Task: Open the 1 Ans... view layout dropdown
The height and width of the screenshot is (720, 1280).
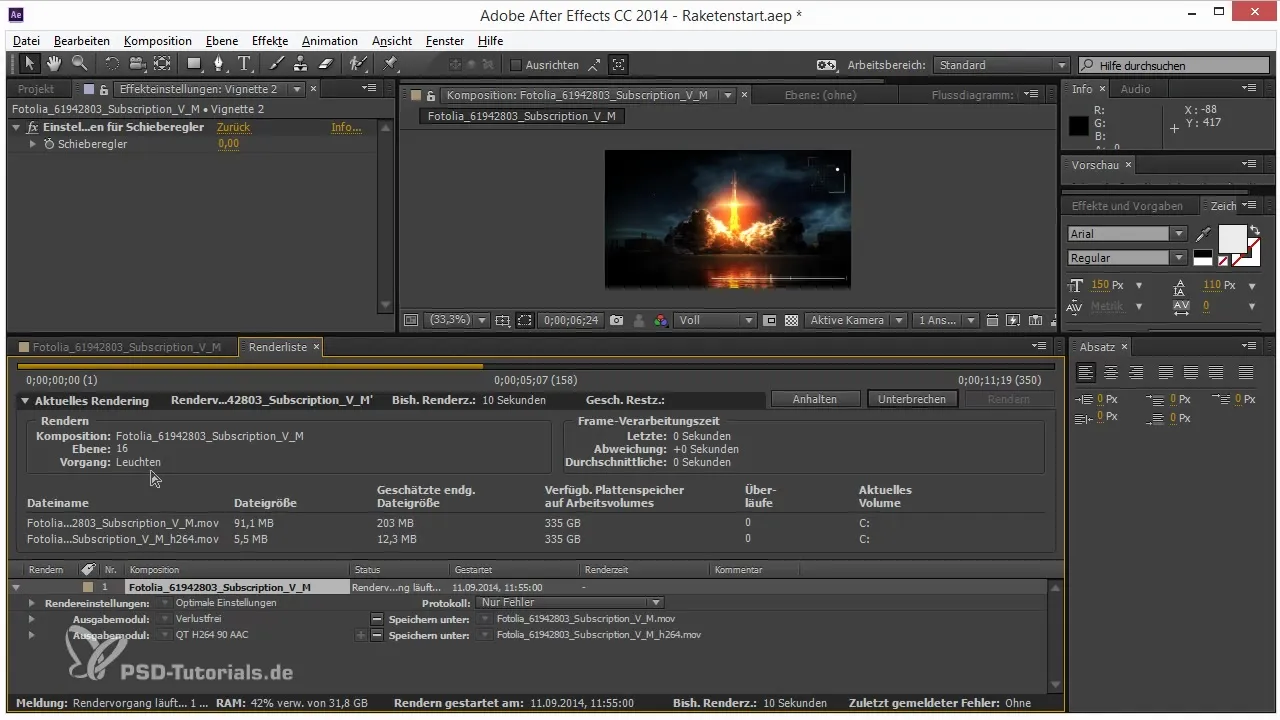Action: tap(945, 321)
